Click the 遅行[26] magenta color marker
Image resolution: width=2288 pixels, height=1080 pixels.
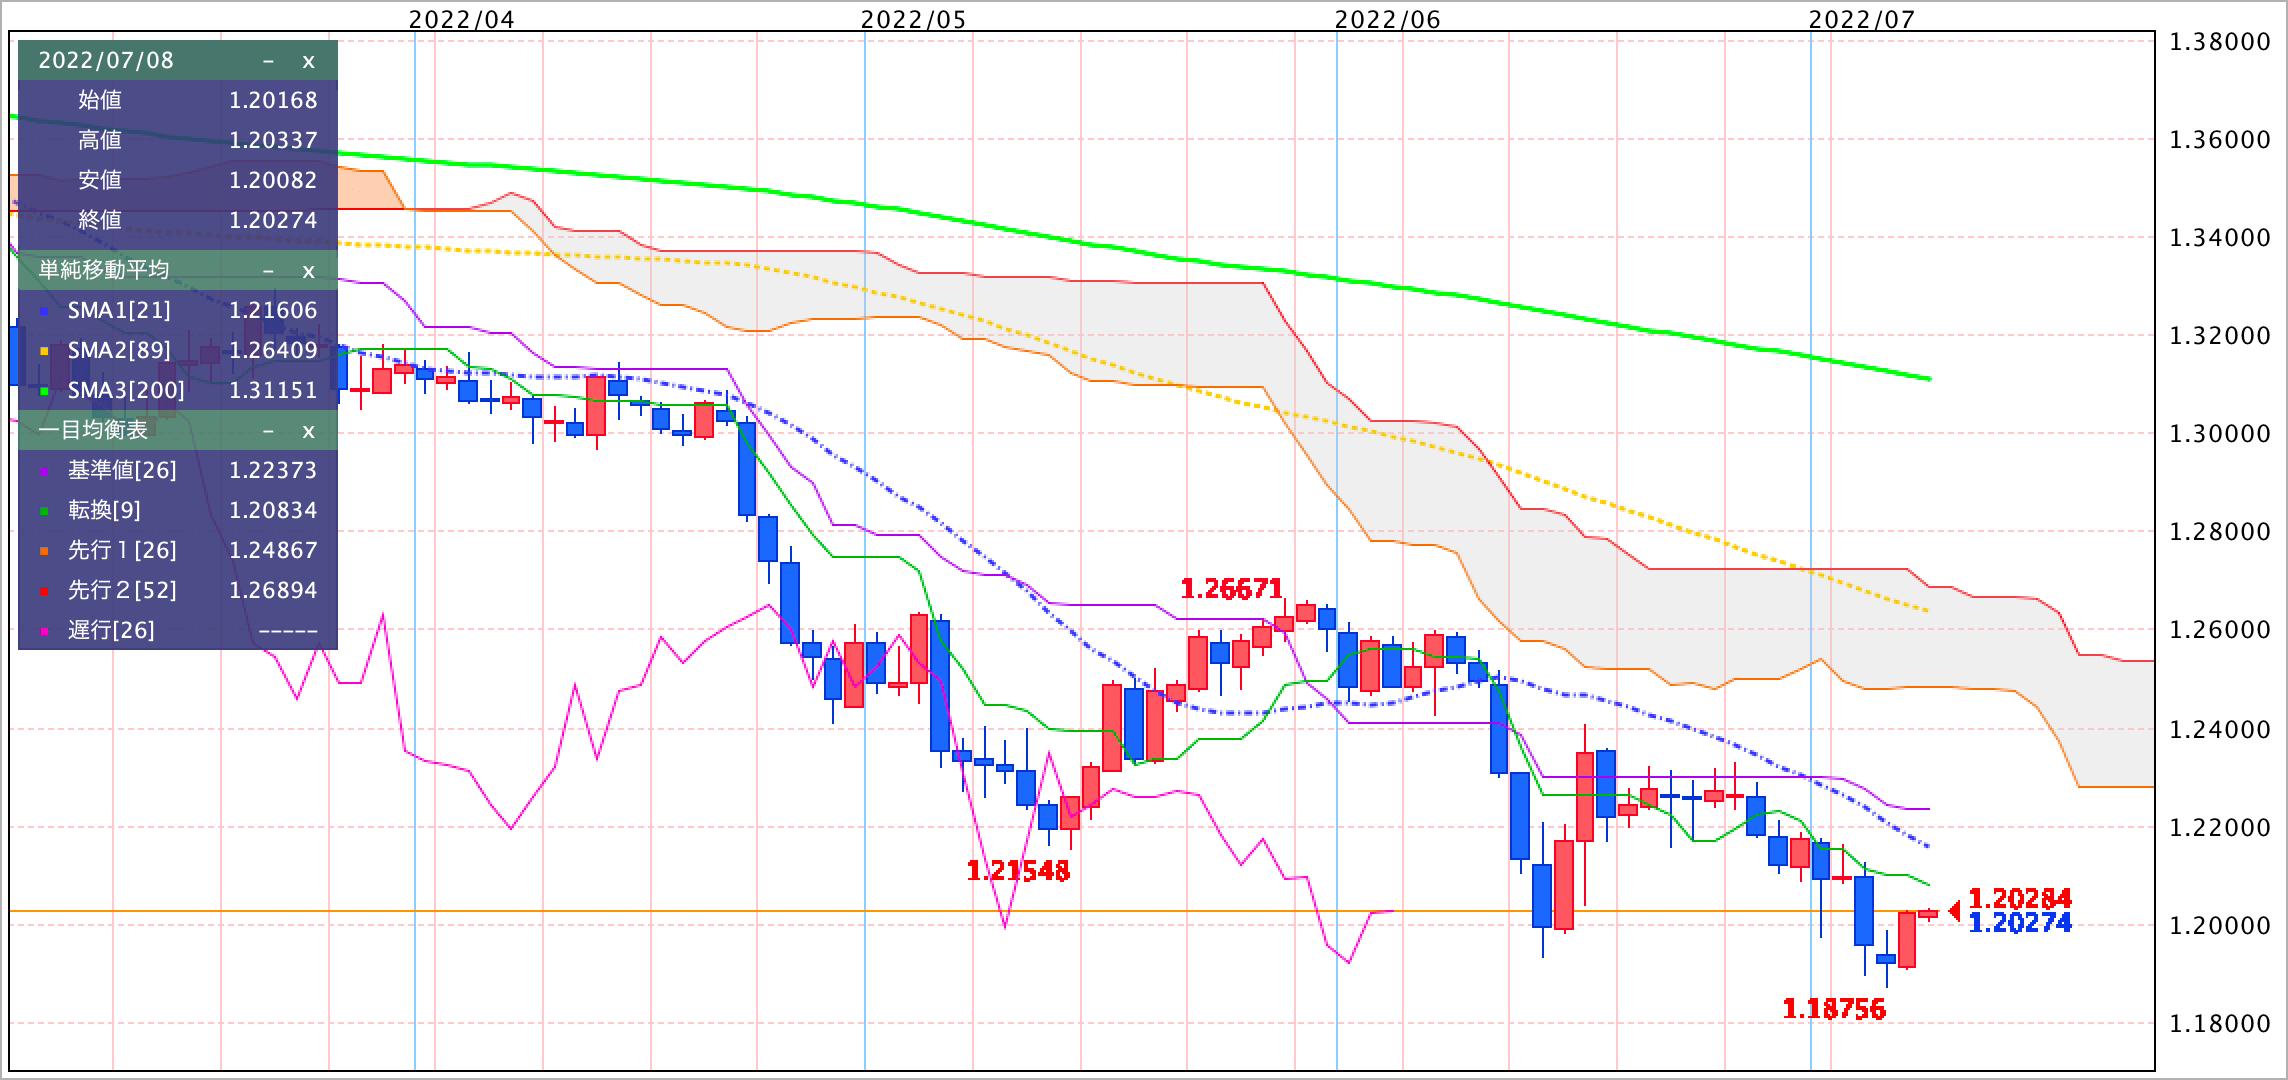(44, 631)
